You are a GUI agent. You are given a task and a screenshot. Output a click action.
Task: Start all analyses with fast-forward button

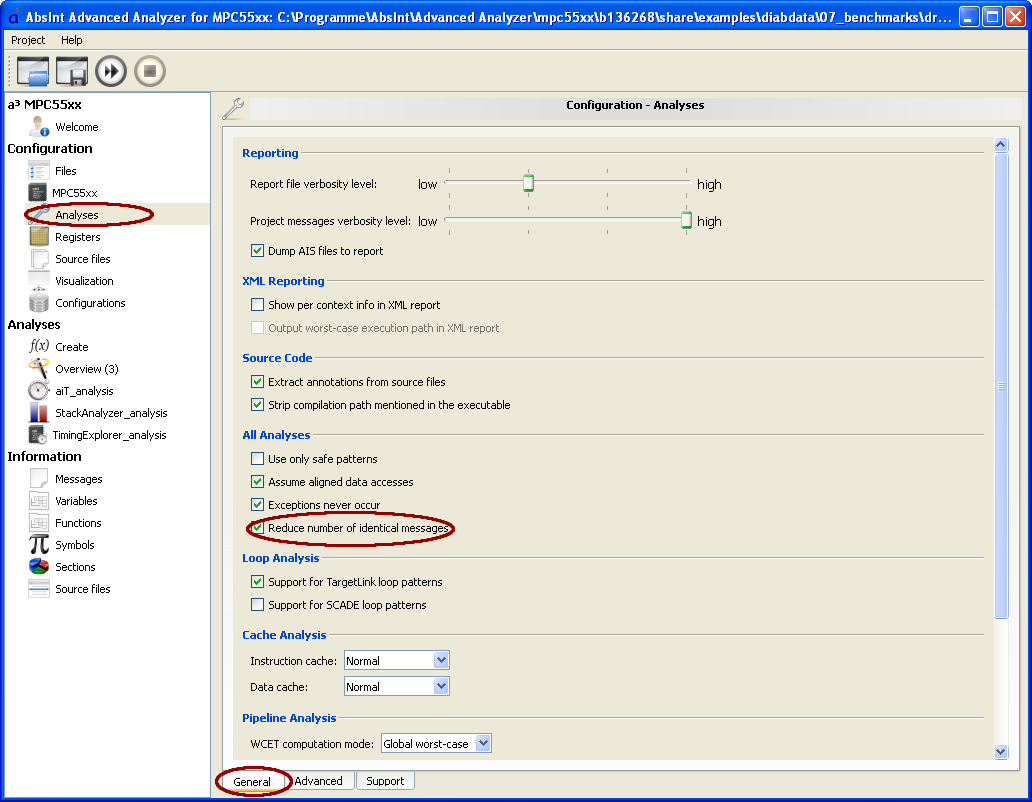tap(111, 71)
